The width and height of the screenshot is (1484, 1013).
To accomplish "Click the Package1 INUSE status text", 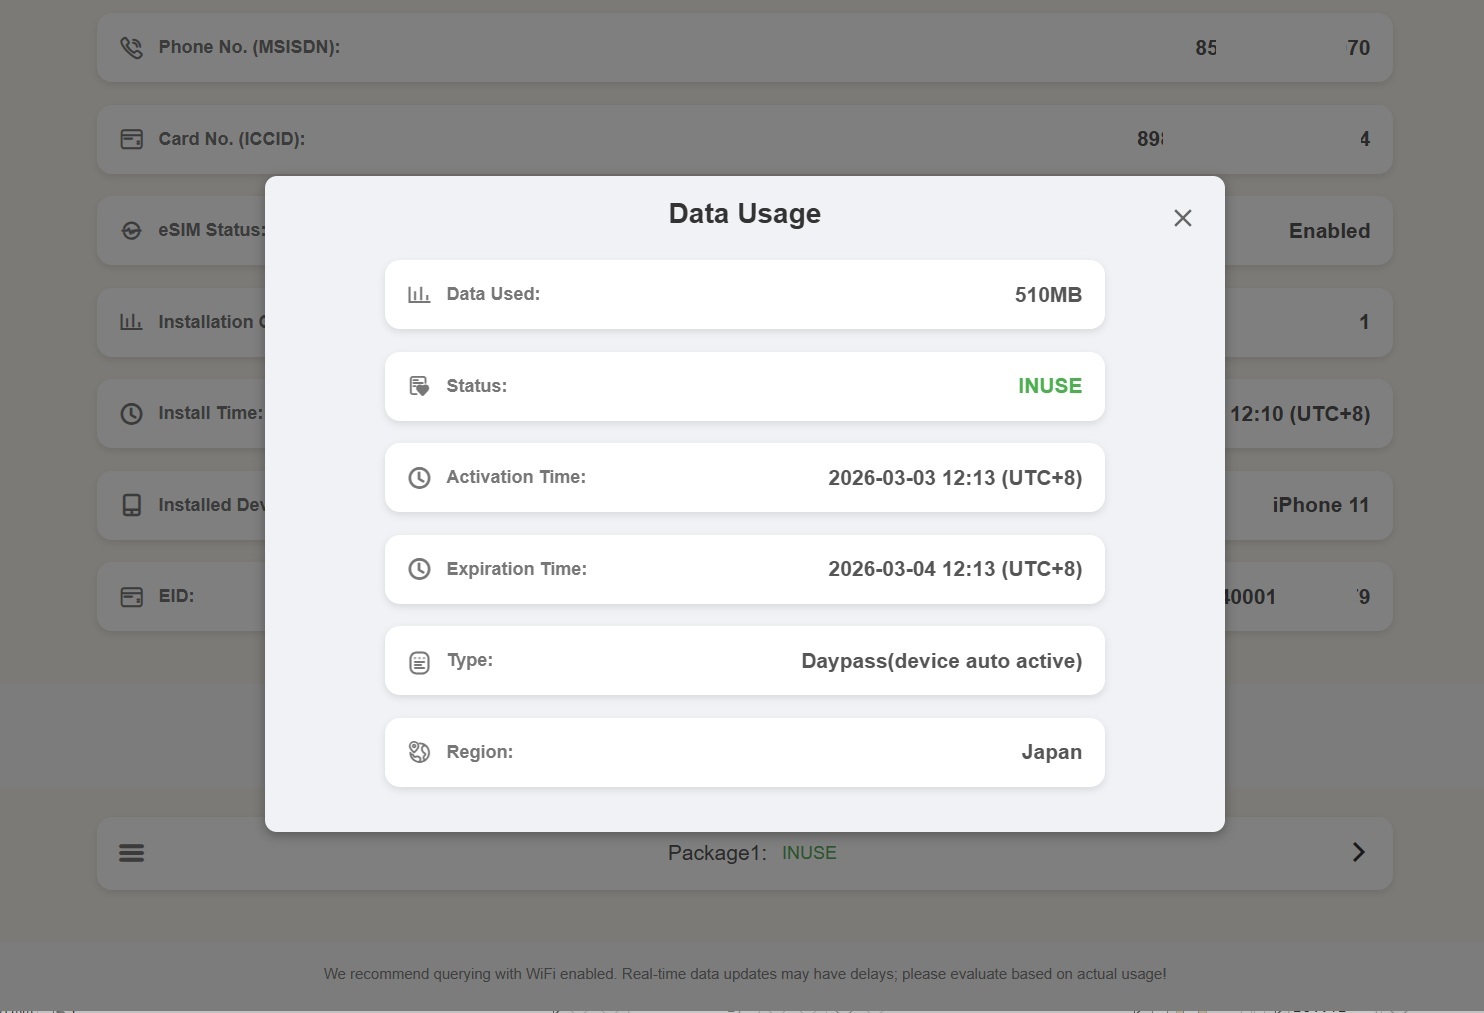I will [x=808, y=853].
